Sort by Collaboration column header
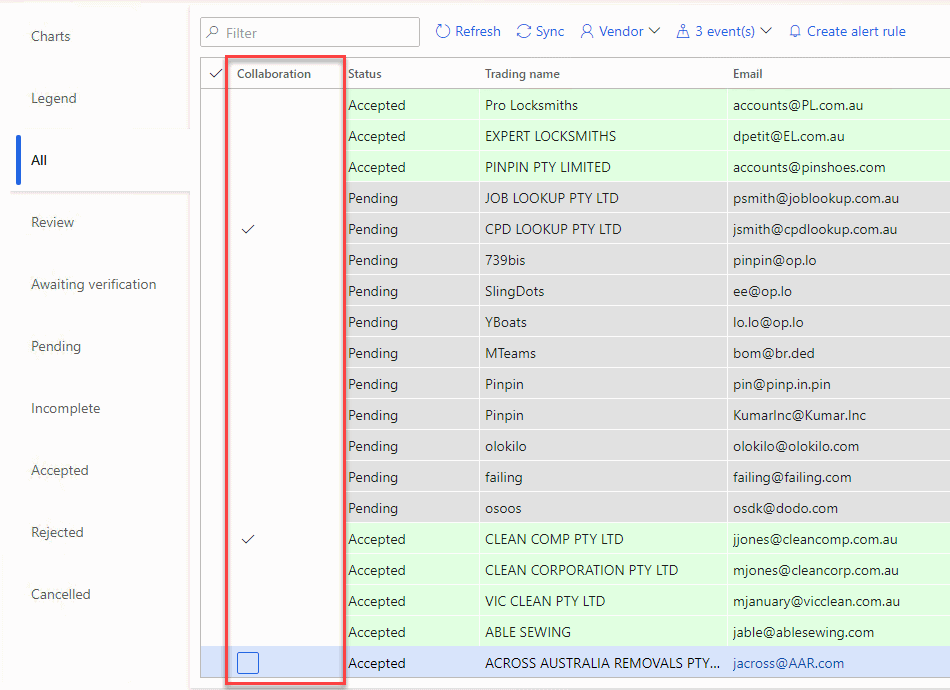 (274, 74)
